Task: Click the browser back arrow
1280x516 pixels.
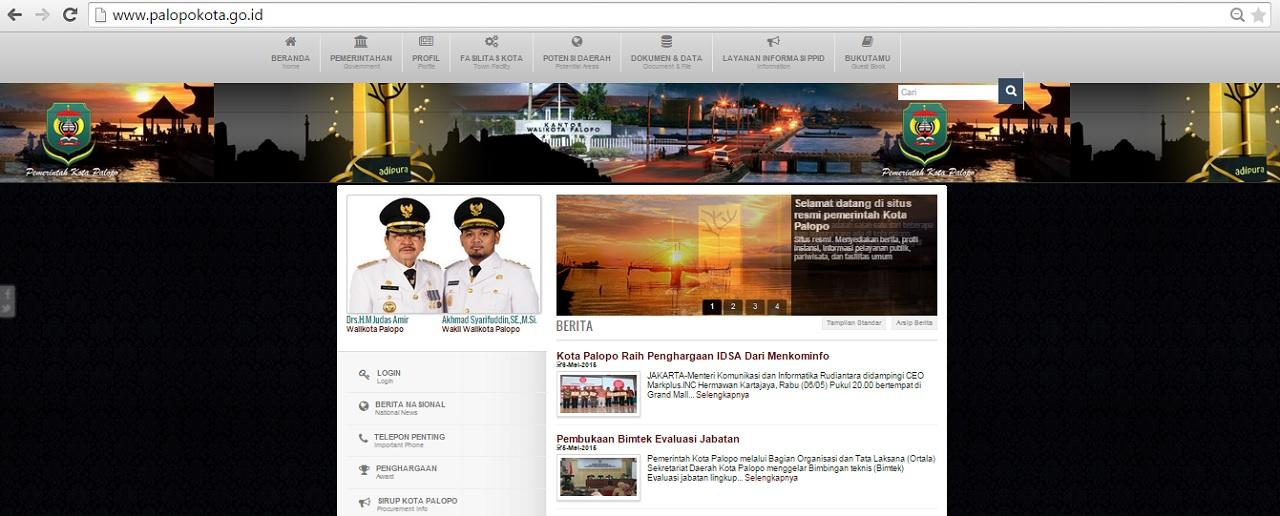Action: point(15,15)
